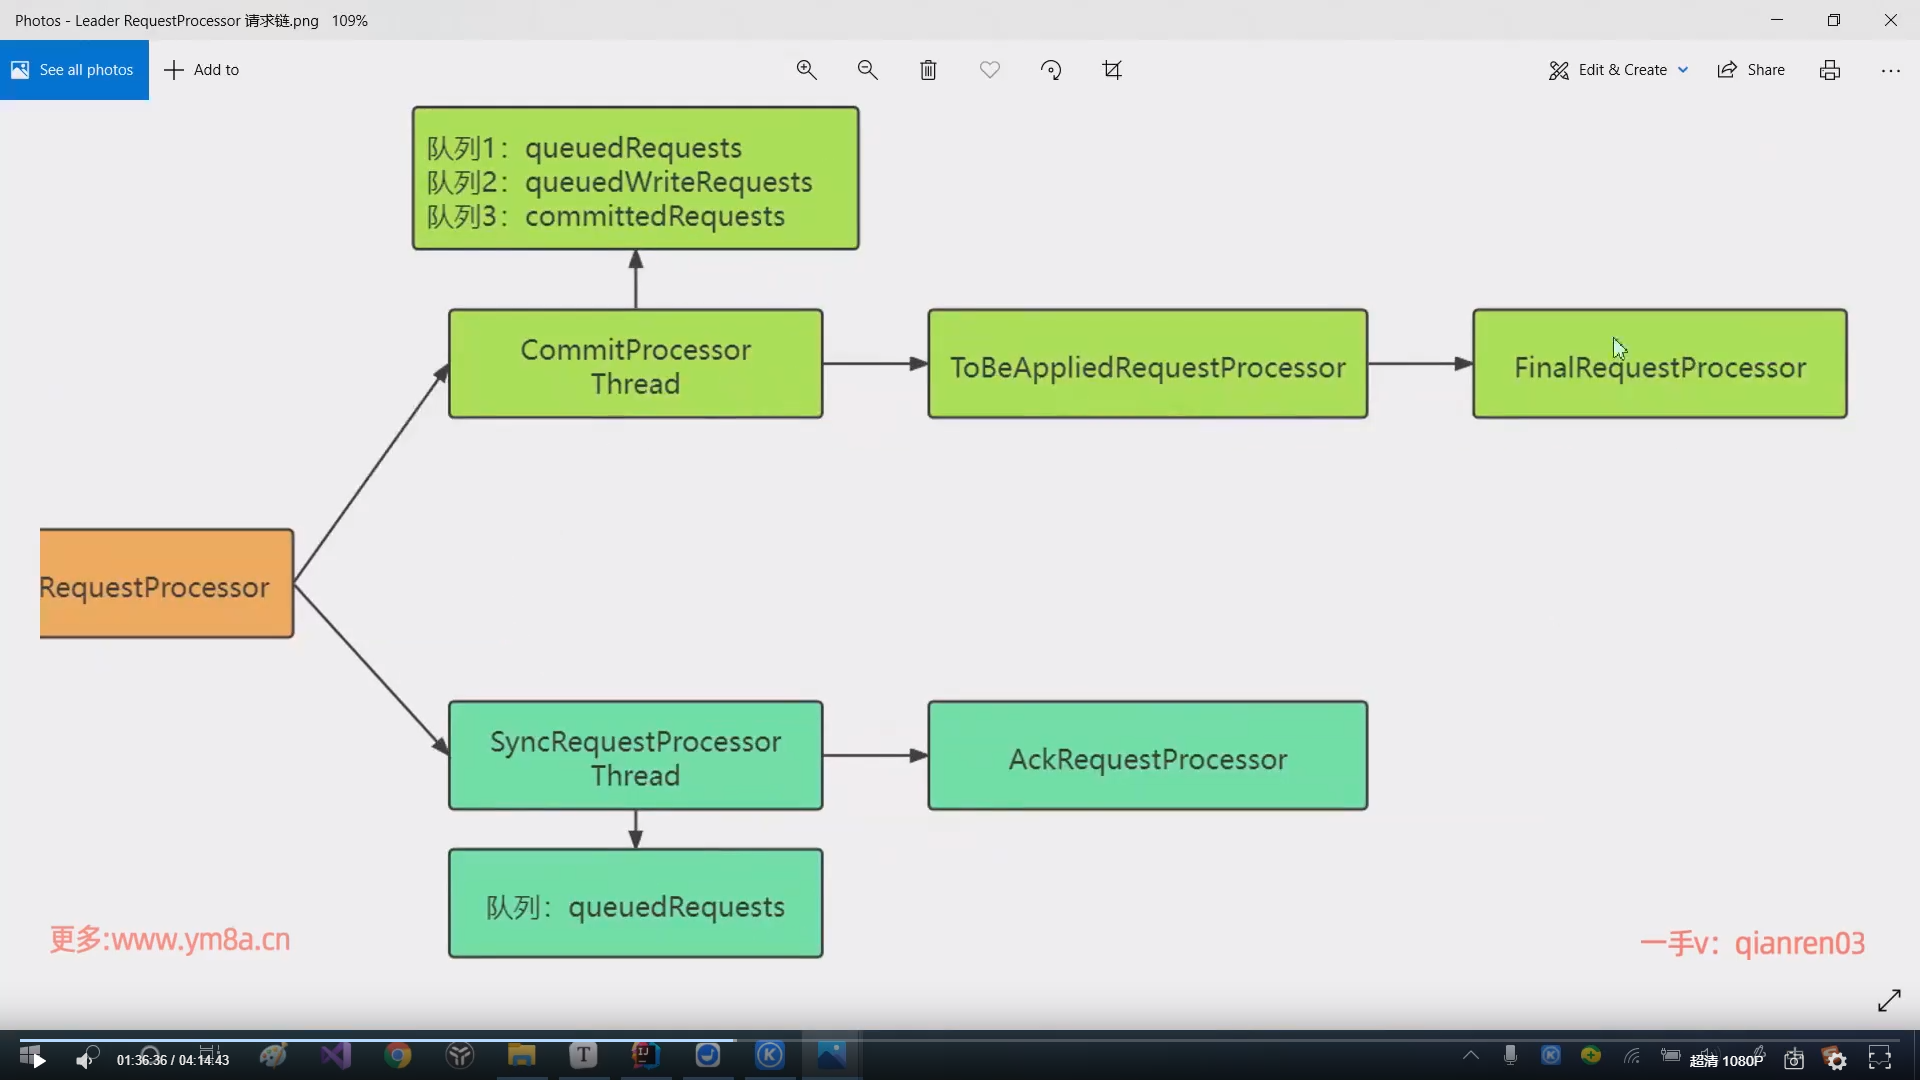Mute the video volume speaker icon

click(85, 1060)
